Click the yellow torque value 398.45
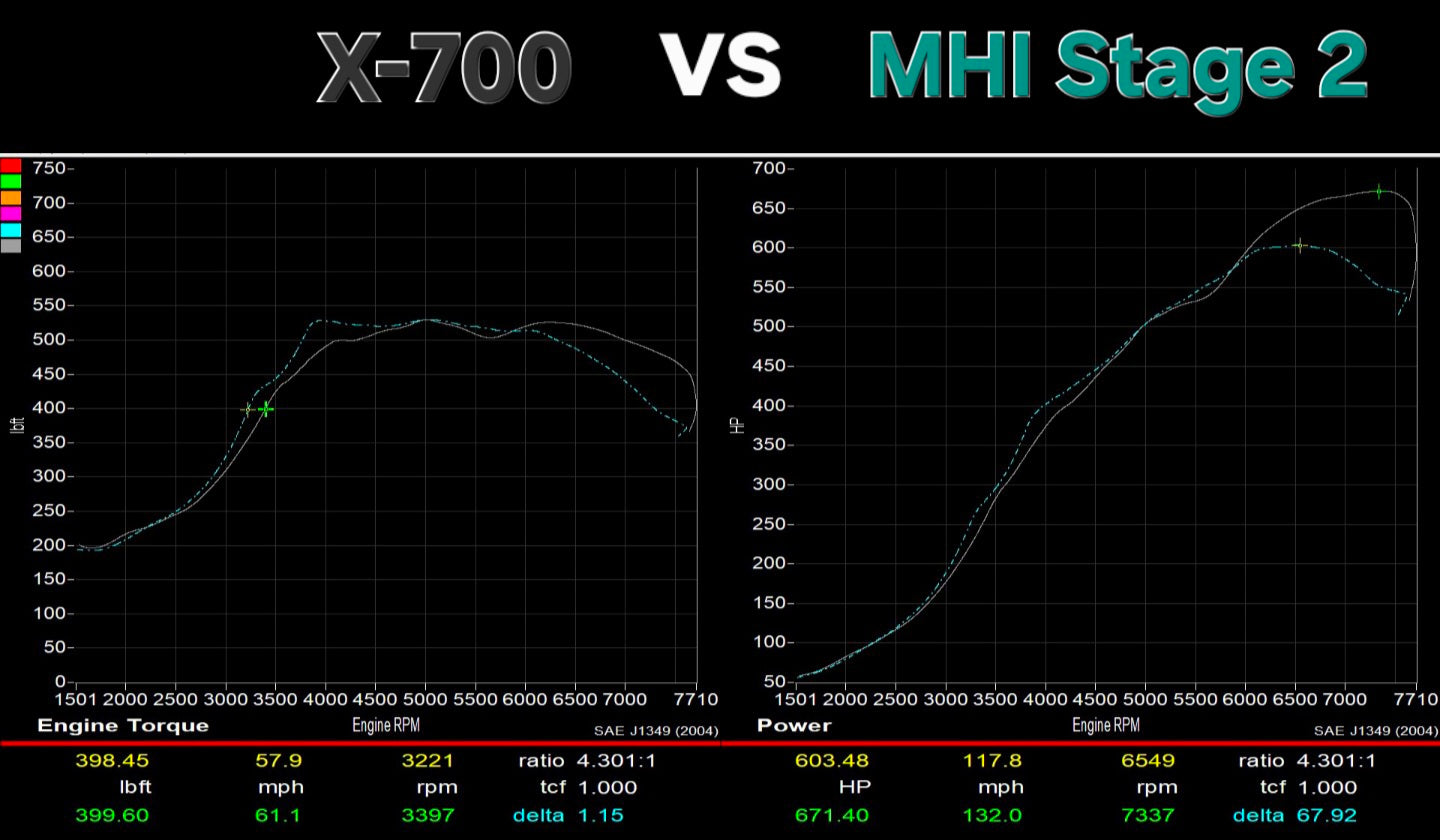Viewport: 1440px width, 840px height. 112,761
